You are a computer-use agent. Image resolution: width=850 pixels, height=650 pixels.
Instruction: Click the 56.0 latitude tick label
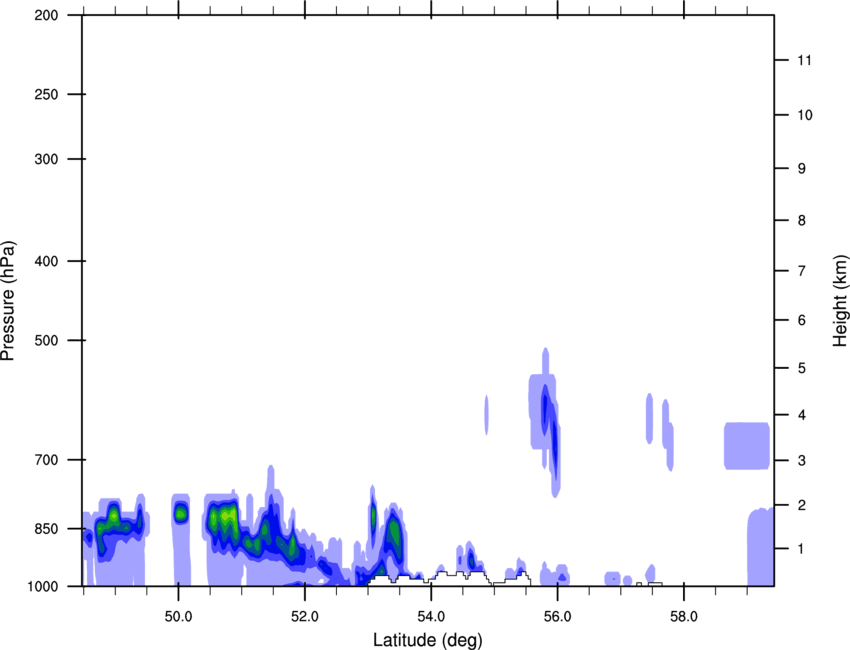point(557,617)
